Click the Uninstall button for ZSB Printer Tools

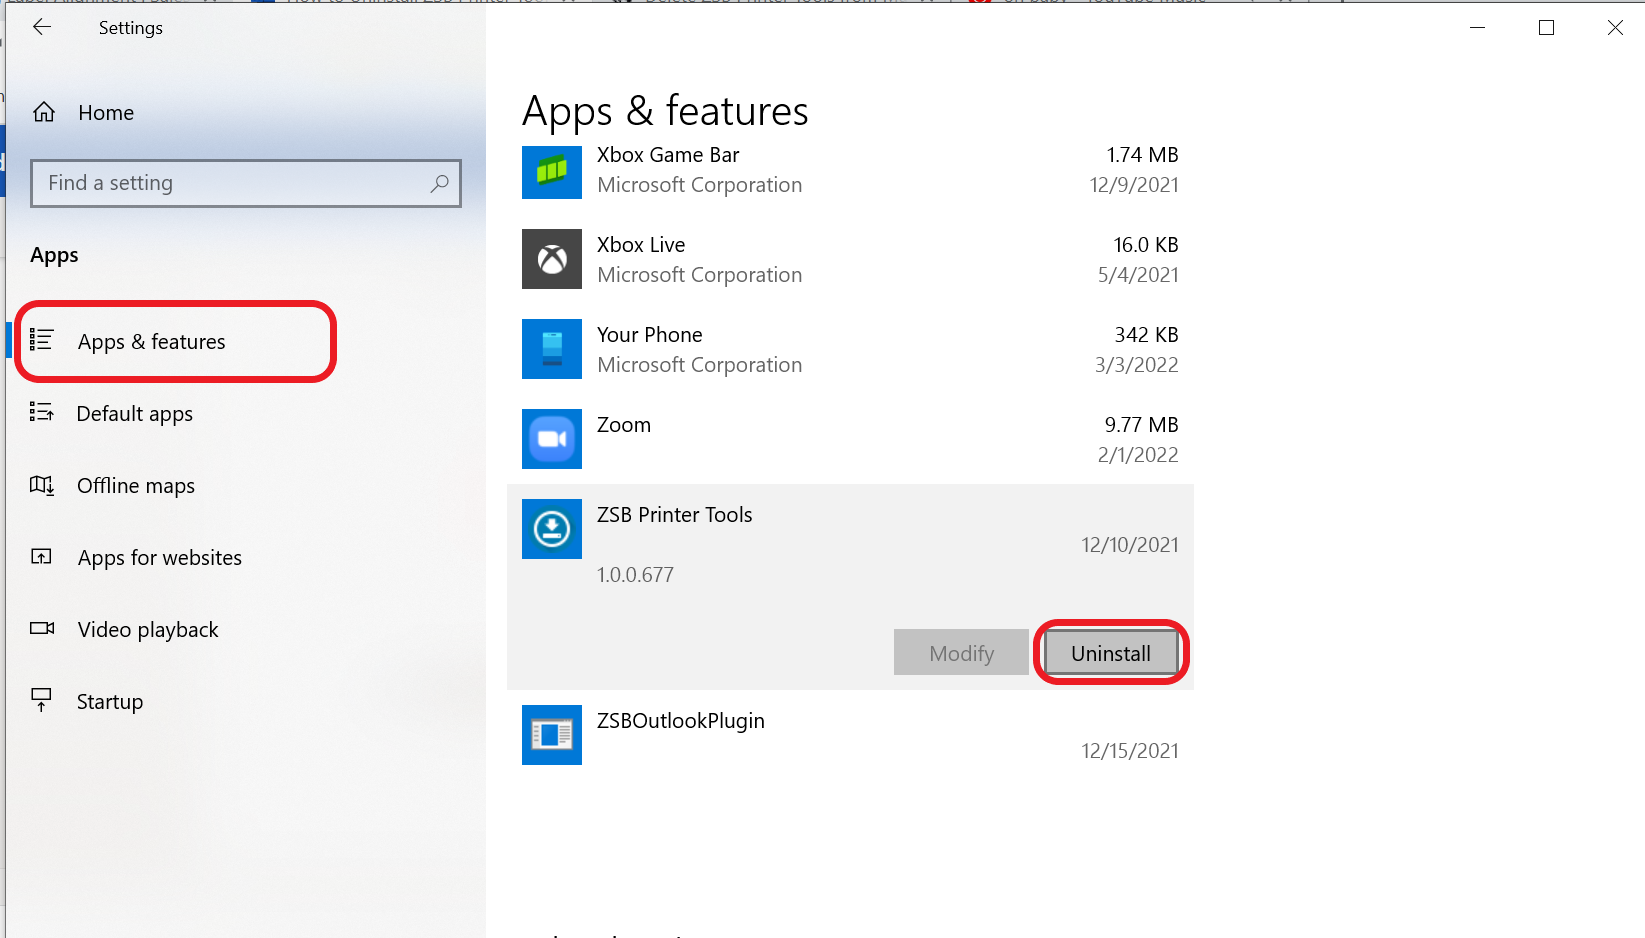click(x=1110, y=652)
